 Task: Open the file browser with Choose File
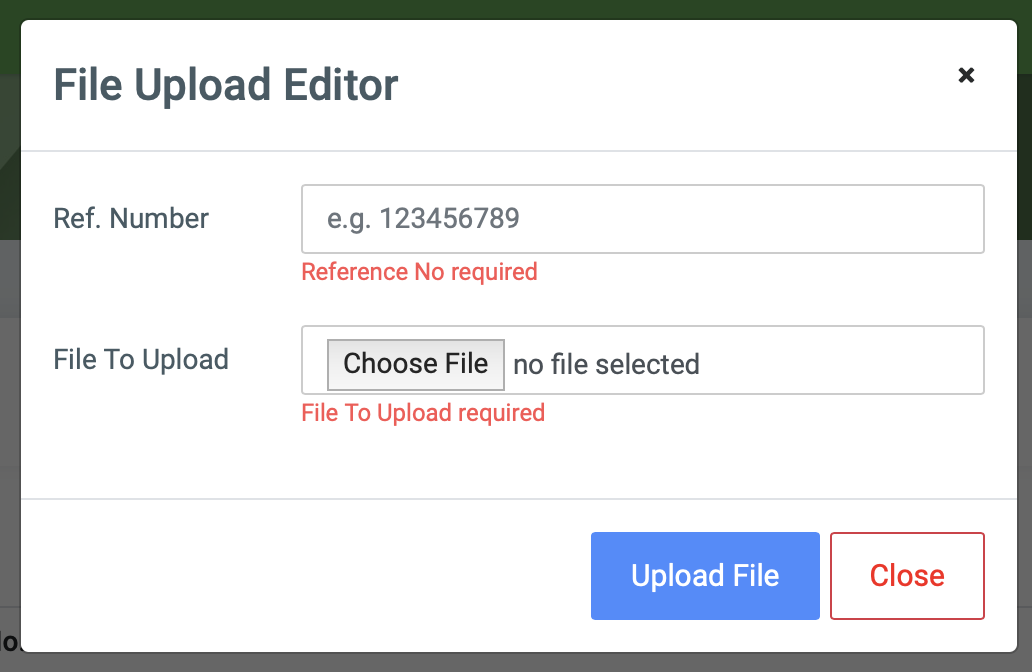pos(415,364)
